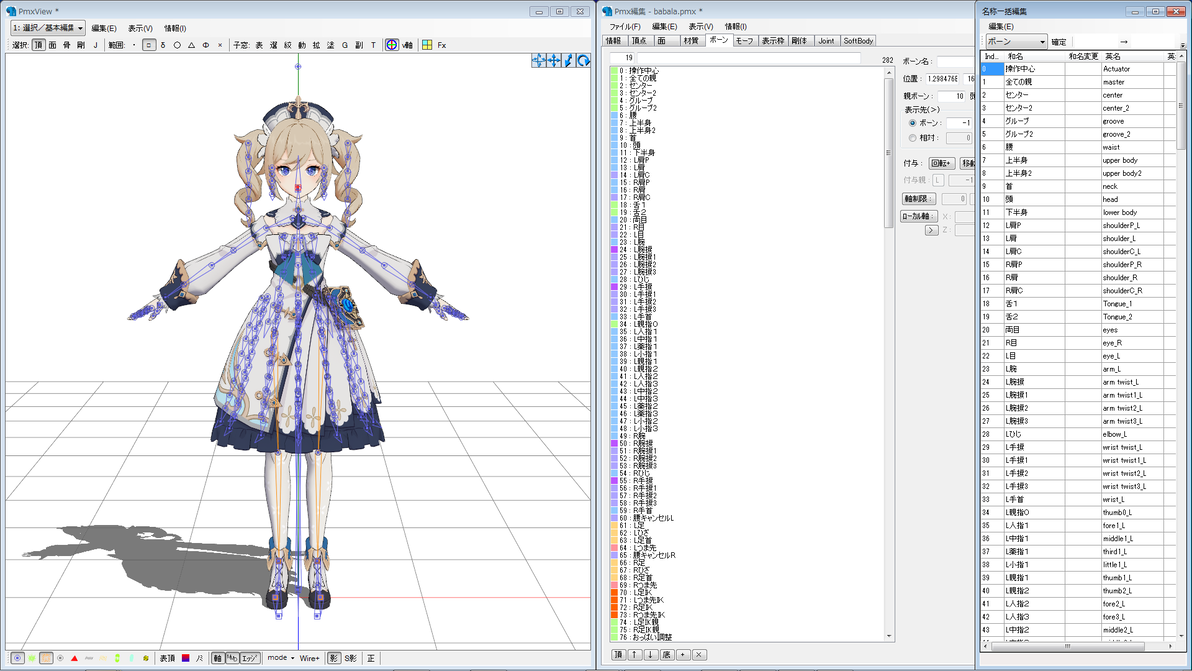Click the rotate camera icon in viewport

[583, 60]
